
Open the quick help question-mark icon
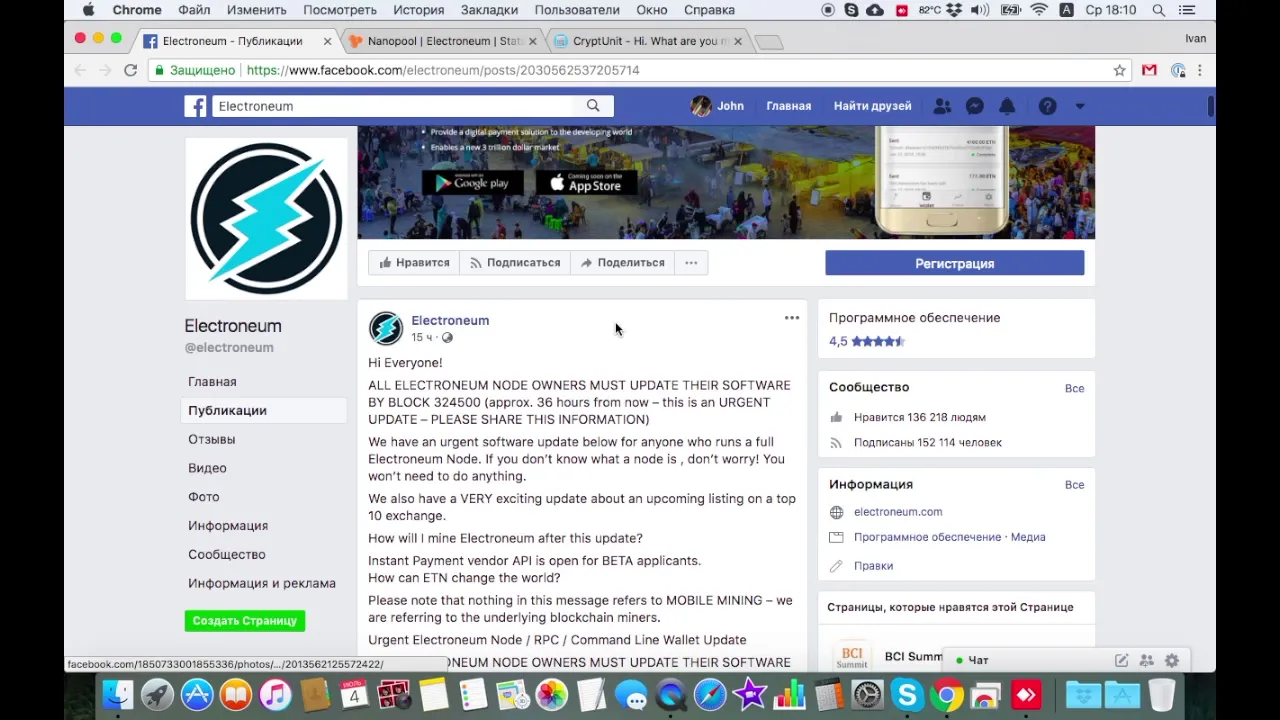point(1047,106)
